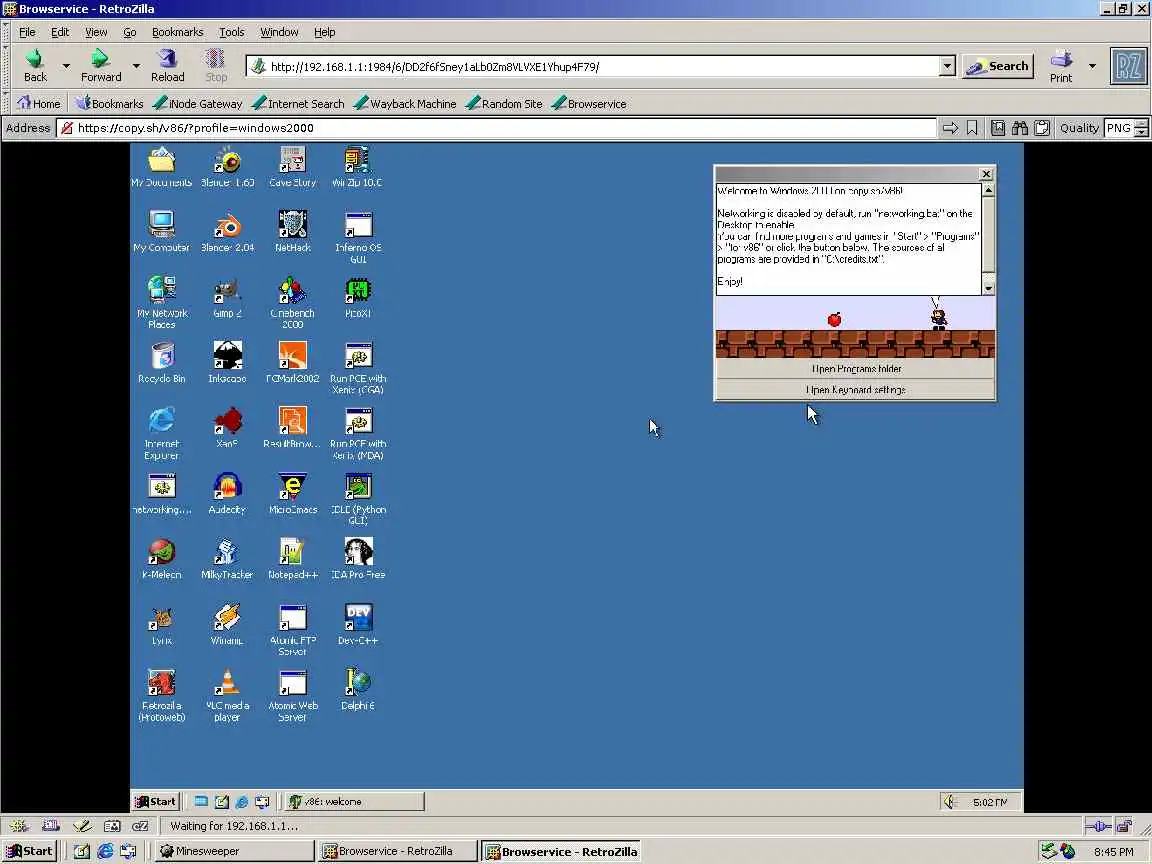Select the Dev-C++ shortcut icon
Viewport: 1152px width, 864px height.
(358, 624)
